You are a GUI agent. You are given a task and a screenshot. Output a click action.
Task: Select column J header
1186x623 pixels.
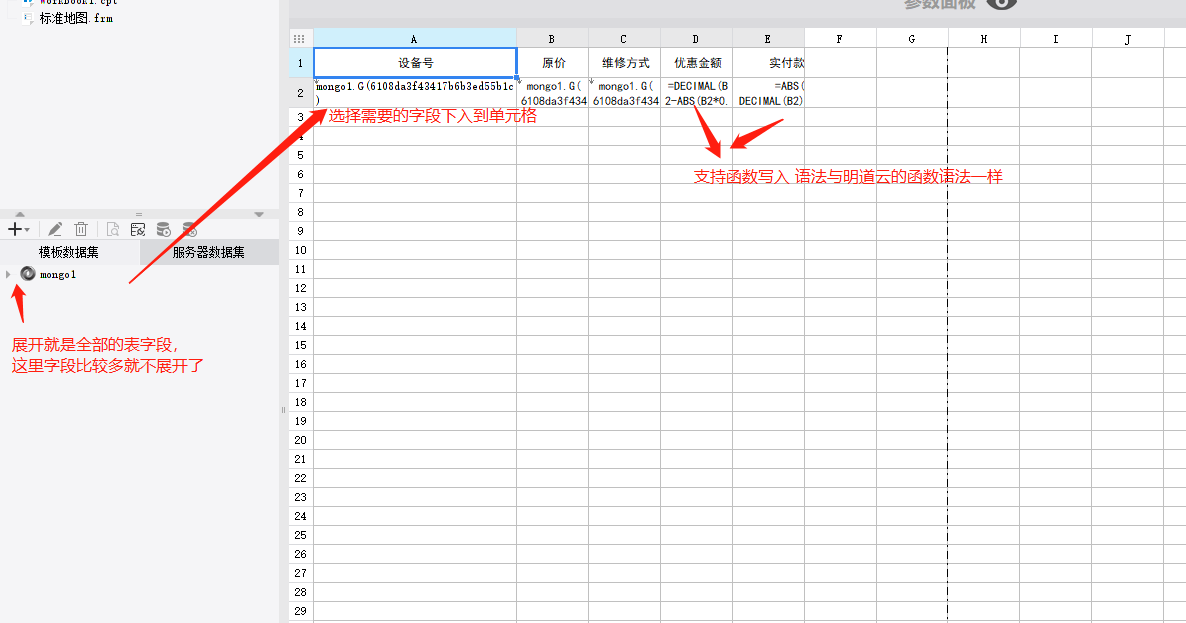pos(1128,39)
